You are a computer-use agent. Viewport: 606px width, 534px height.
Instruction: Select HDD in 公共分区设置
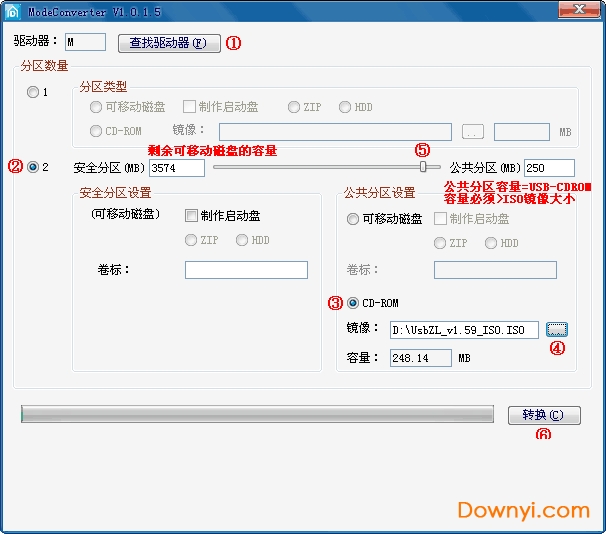tap(491, 243)
